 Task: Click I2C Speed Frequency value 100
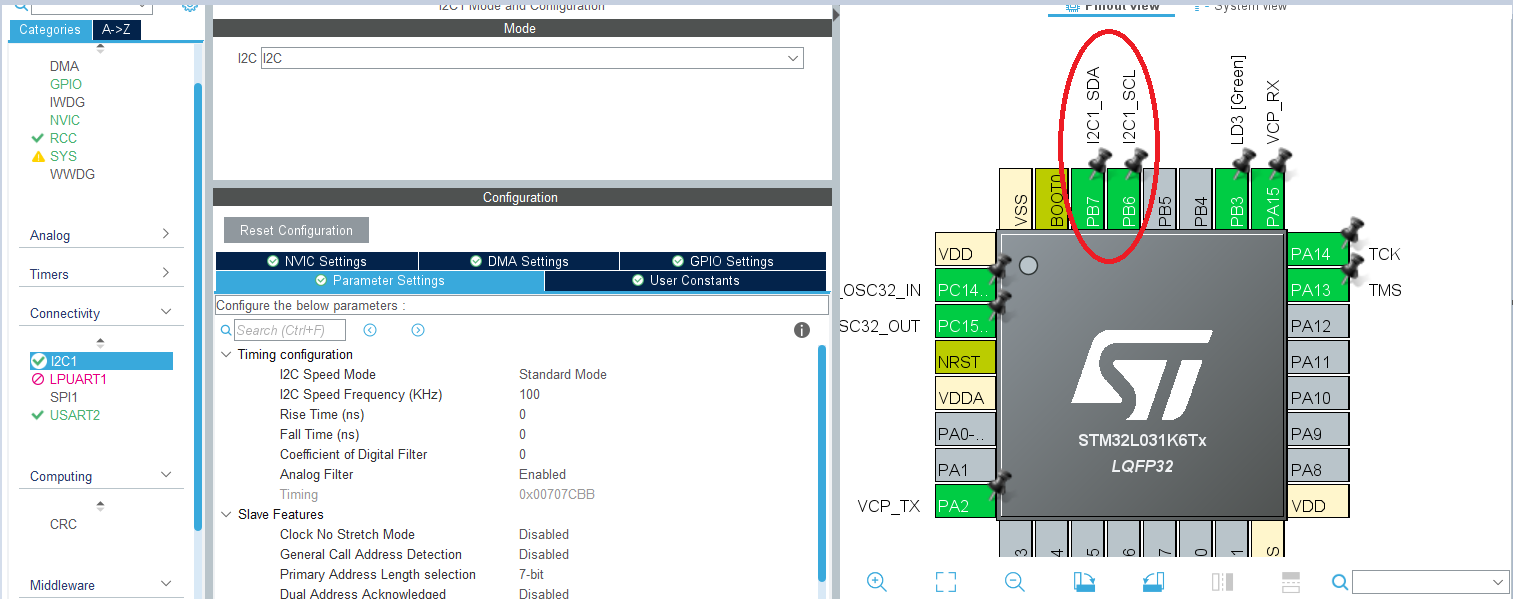click(x=529, y=394)
